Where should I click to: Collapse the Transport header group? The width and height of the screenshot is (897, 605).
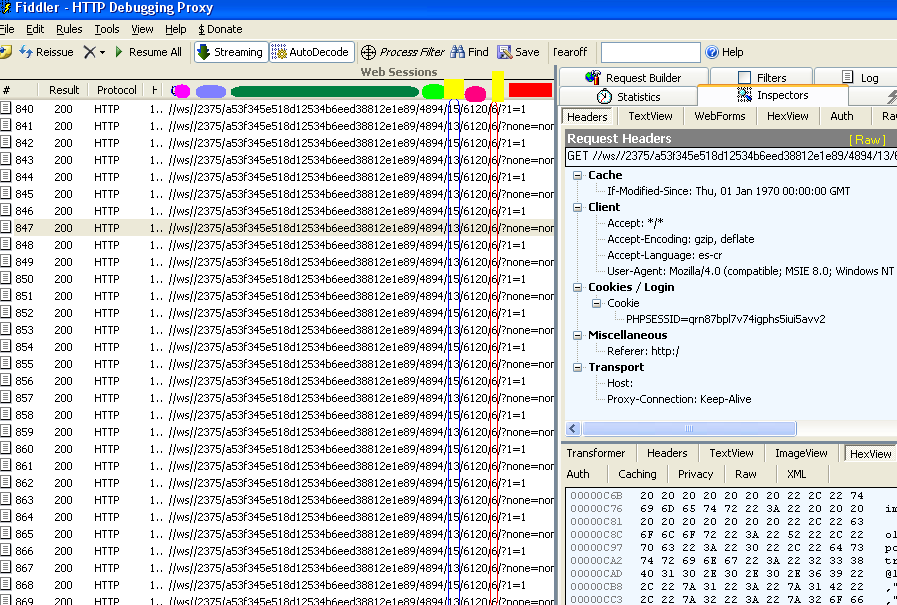pos(577,368)
